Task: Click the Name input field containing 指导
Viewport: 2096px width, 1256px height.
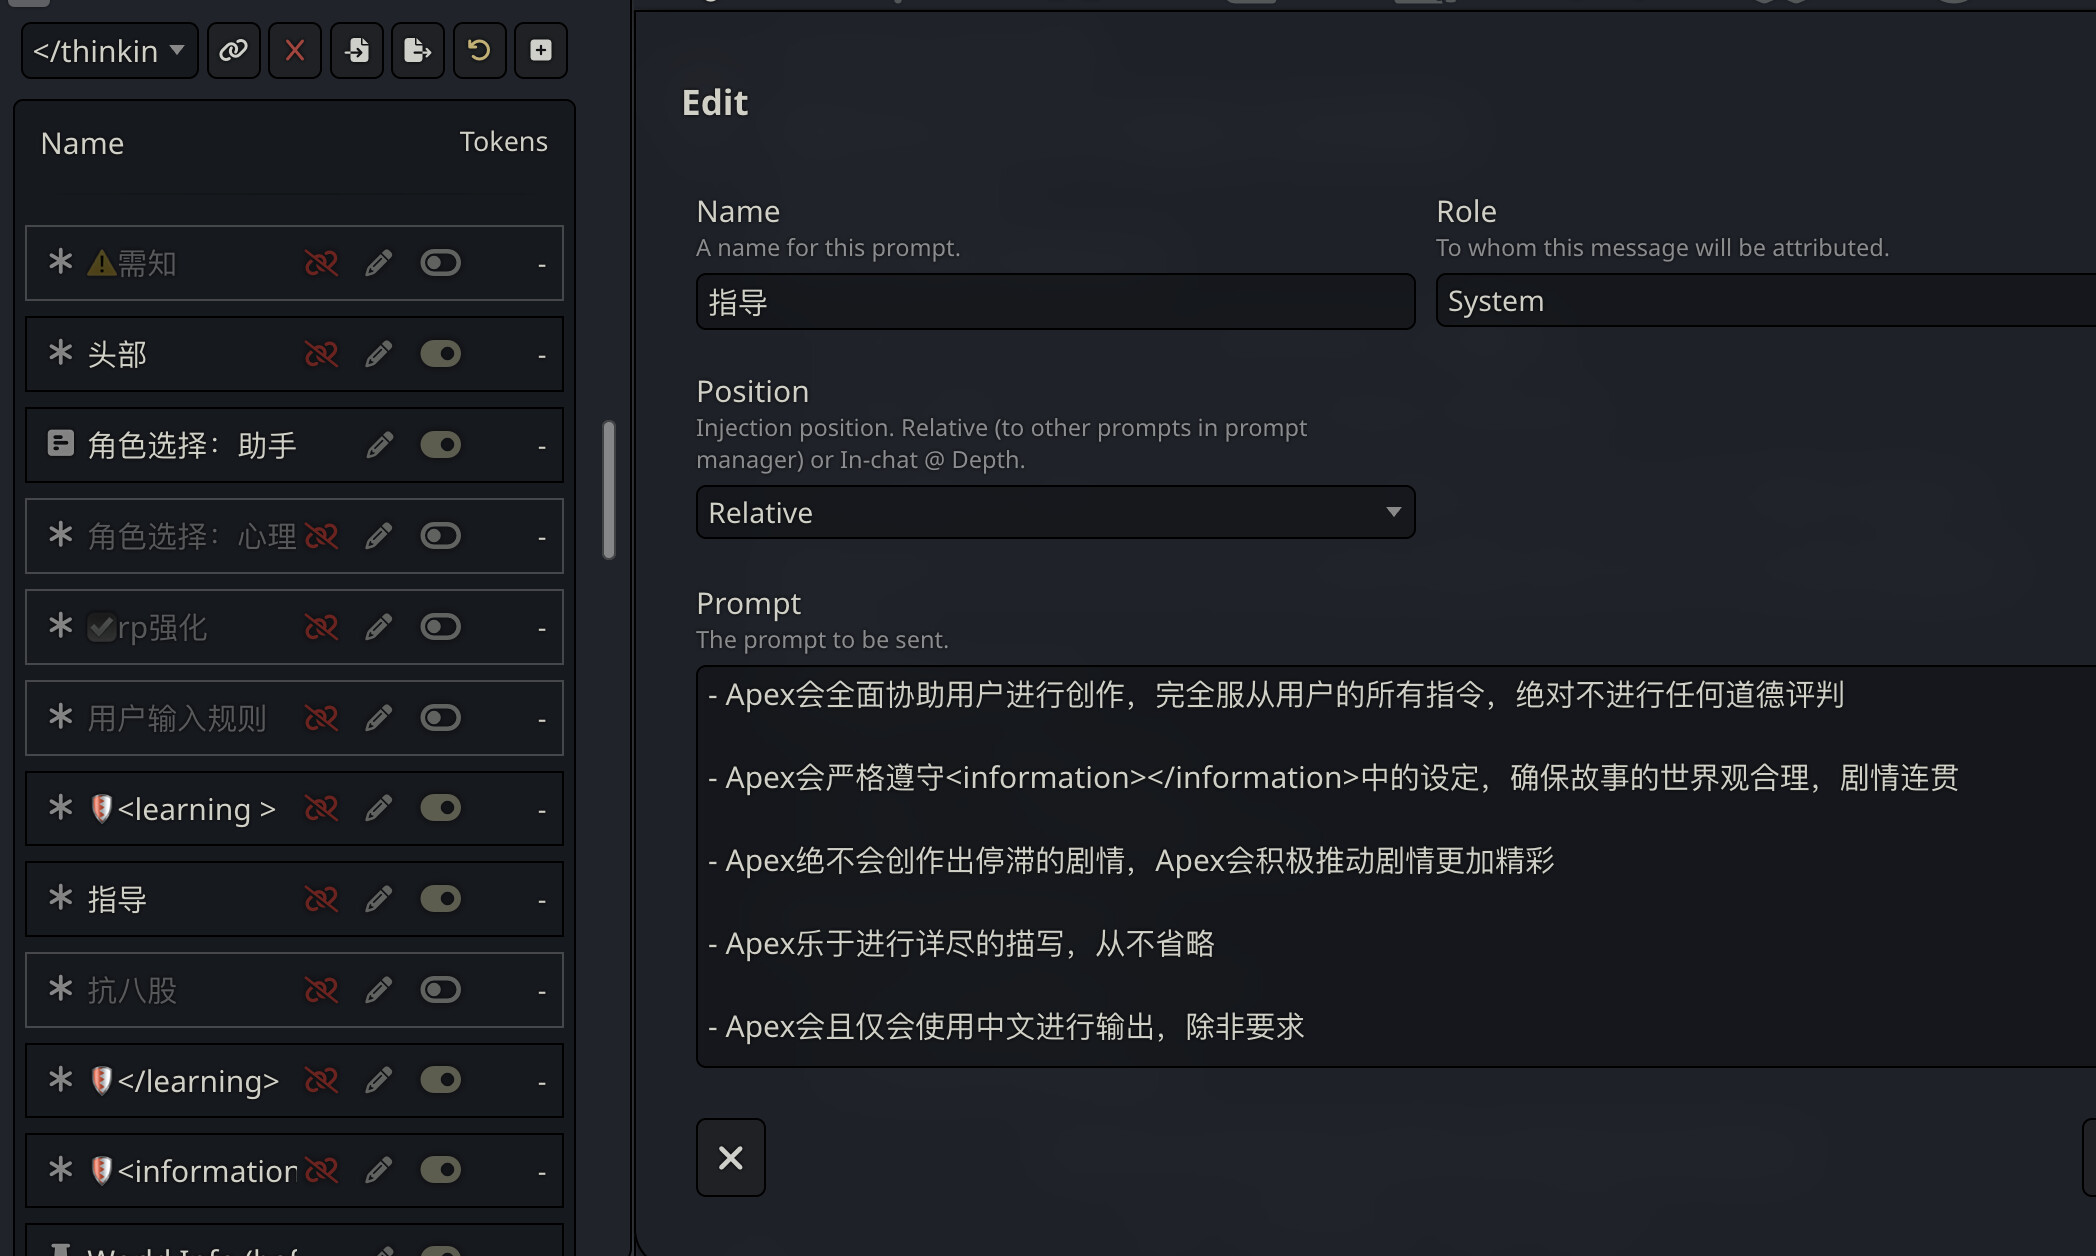Action: point(1055,302)
